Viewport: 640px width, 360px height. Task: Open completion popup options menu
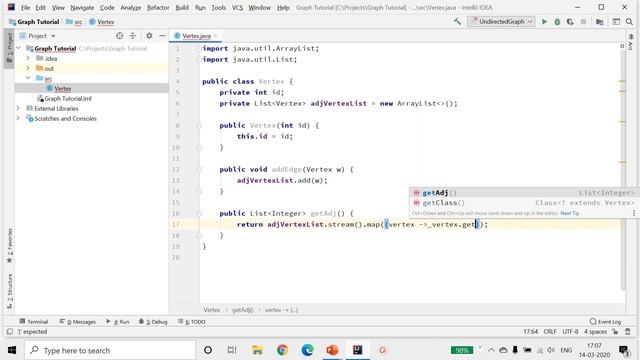coord(633,213)
